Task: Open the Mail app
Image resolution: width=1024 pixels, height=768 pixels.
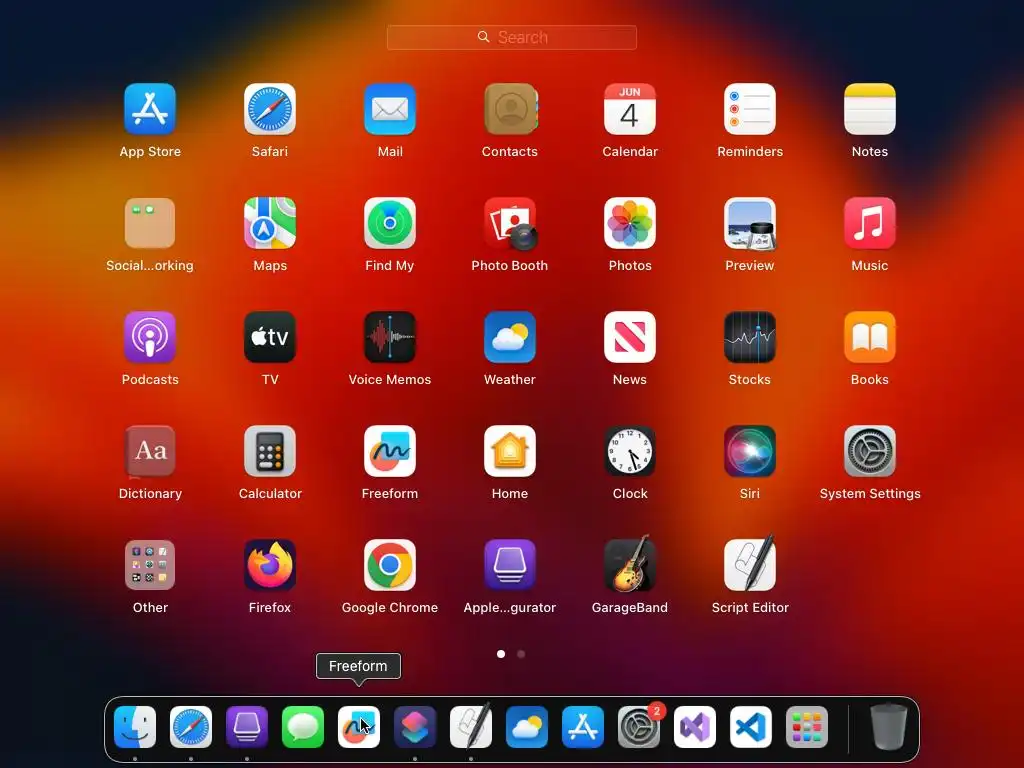Action: tap(390, 109)
